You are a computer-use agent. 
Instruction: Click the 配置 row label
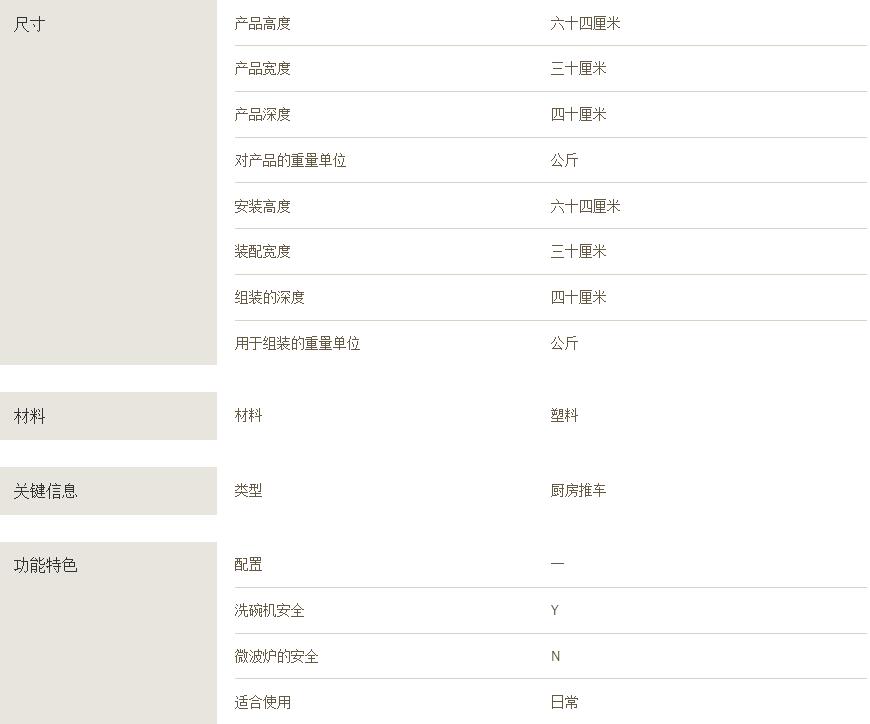pos(248,565)
